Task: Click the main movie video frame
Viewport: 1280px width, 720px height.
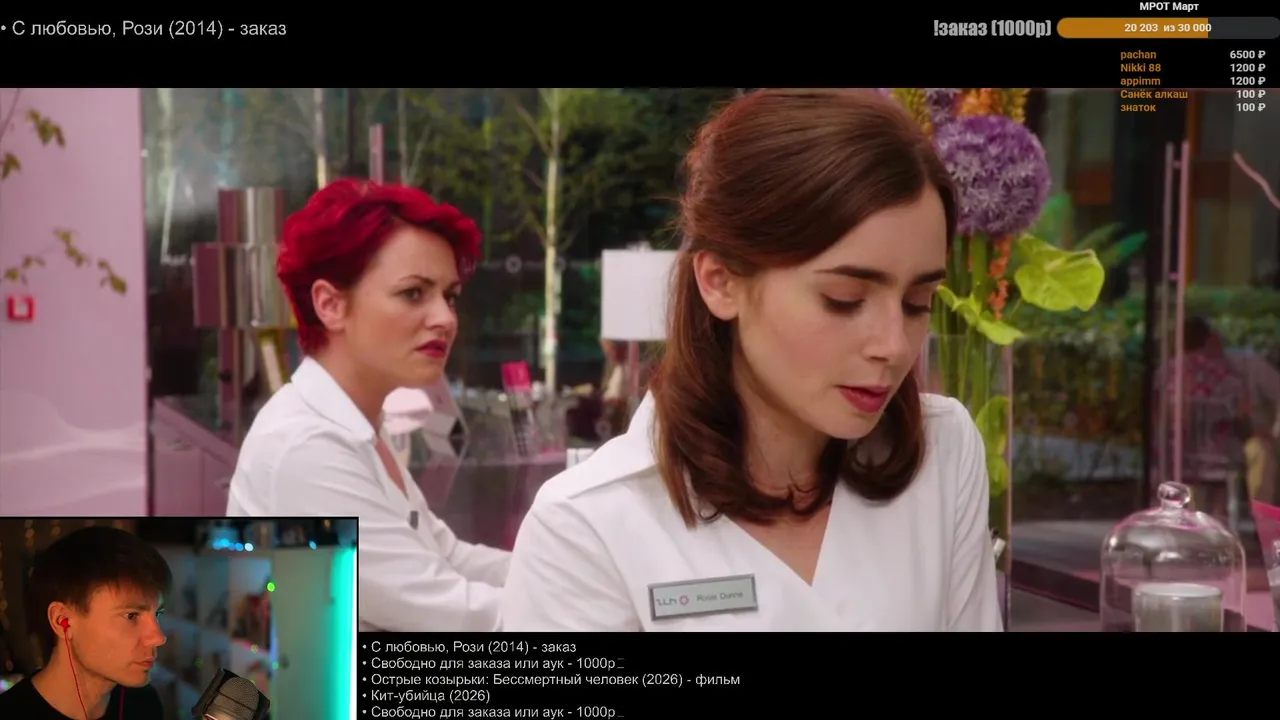Action: [640, 360]
